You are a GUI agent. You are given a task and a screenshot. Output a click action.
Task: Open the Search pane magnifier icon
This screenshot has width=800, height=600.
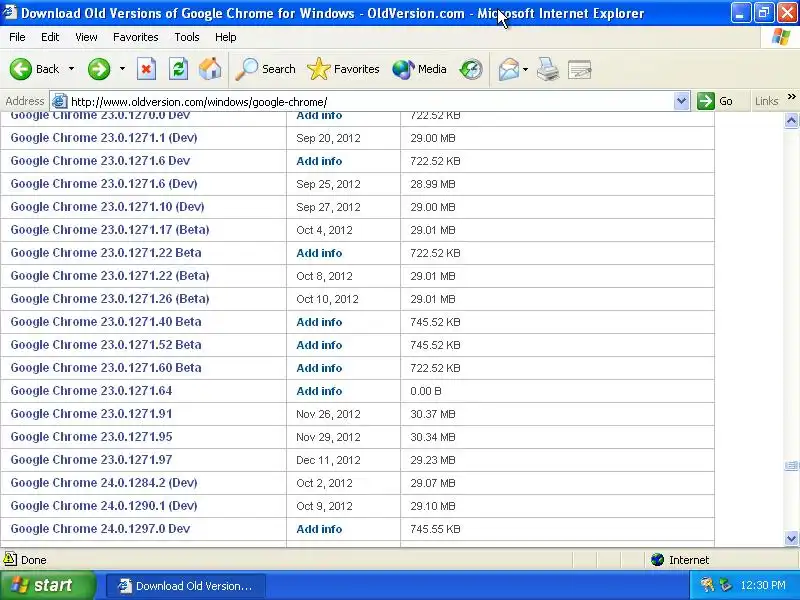[246, 69]
